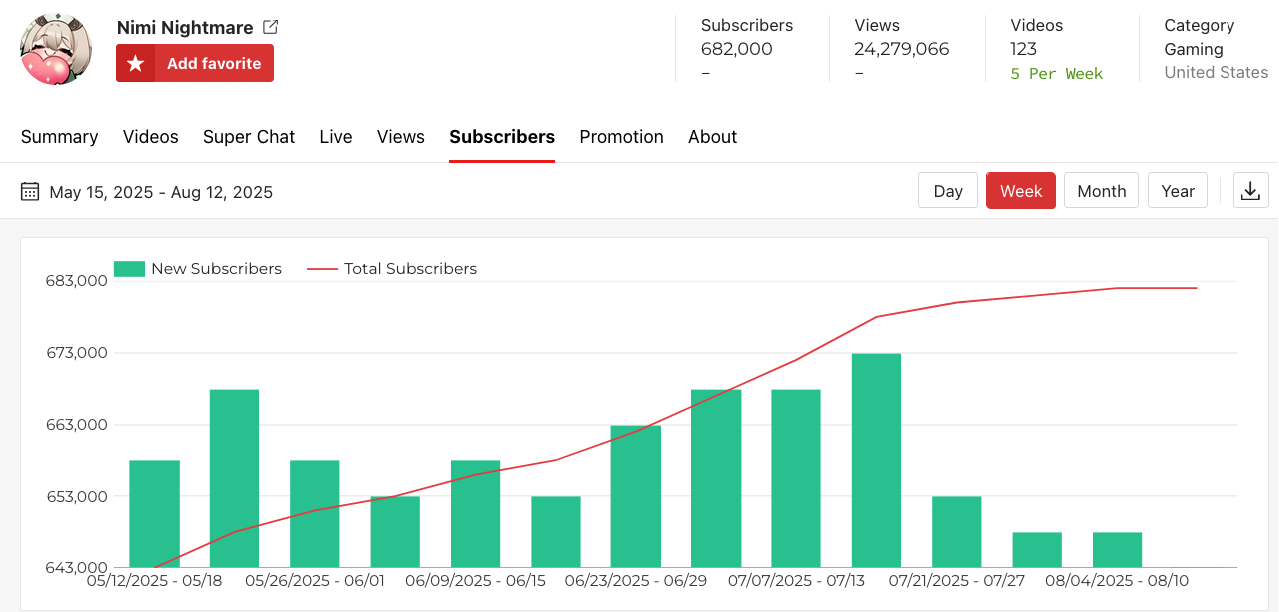Click the 05/12/2025 - 05/18 bar
1279x612 pixels.
(155, 514)
